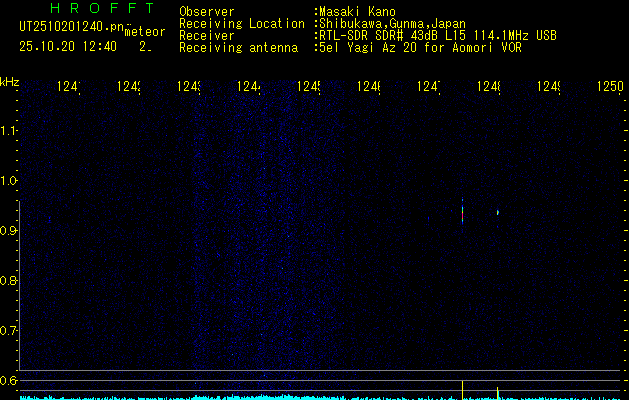Click the tall yellow spike in bottom strip
This screenshot has height=400, width=629.
pos(463,390)
